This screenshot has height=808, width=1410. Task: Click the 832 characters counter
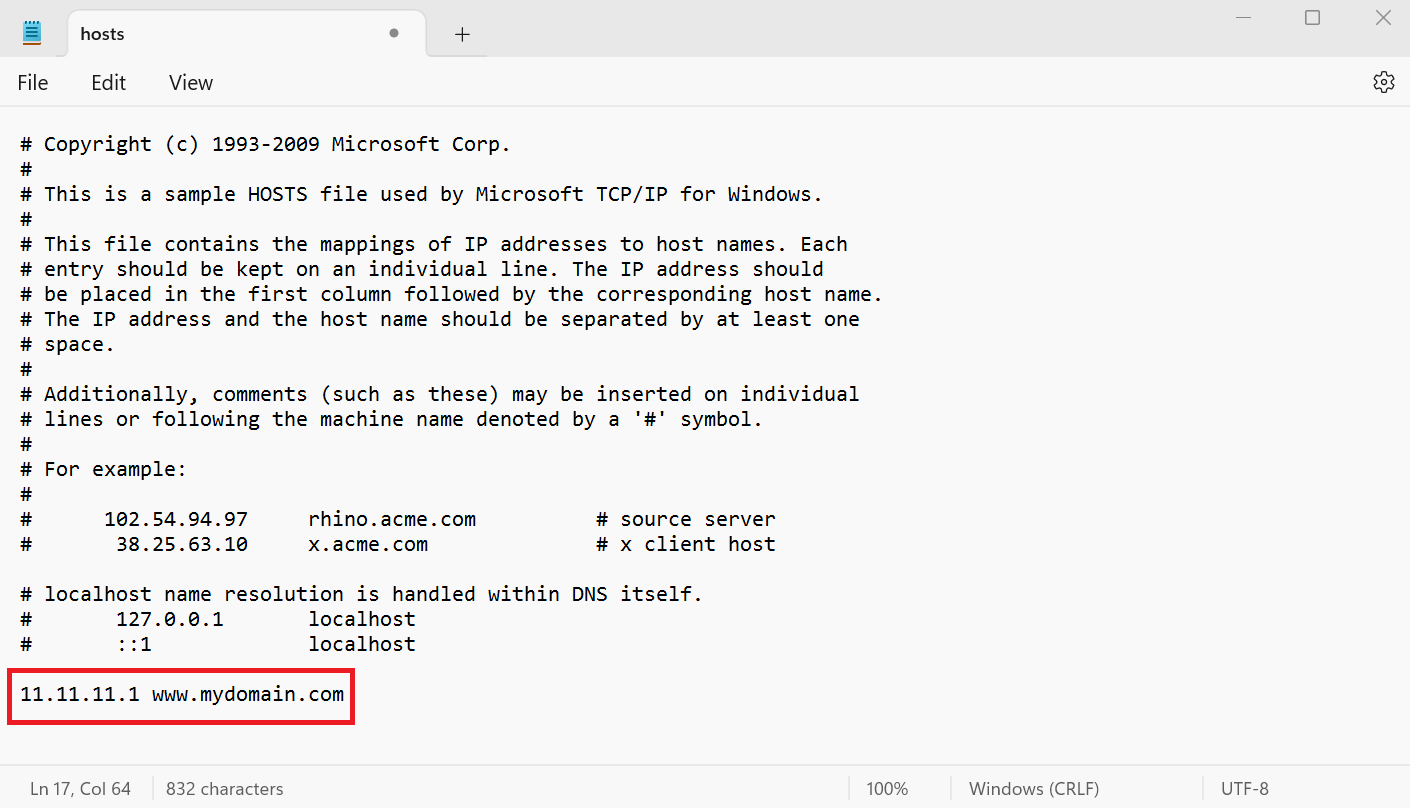[x=224, y=788]
